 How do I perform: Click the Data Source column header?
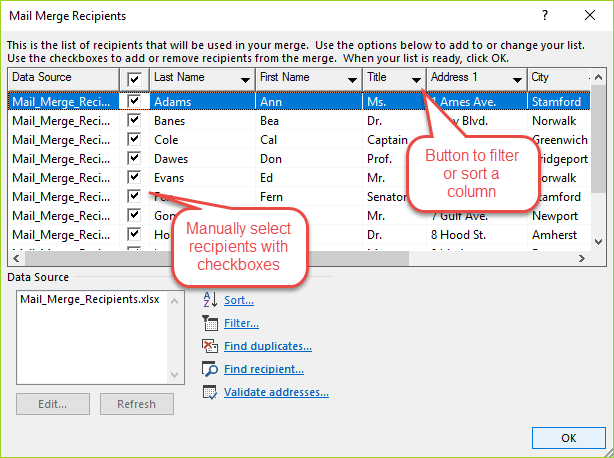click(x=62, y=78)
